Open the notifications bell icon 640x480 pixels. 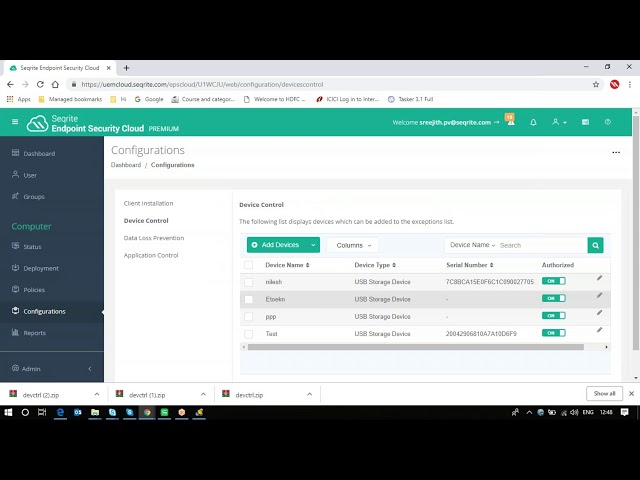pyautogui.click(x=533, y=122)
